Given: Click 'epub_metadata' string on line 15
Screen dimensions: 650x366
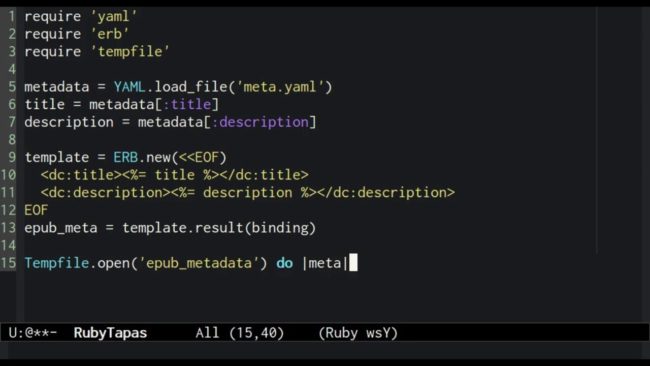Looking at the screenshot, I should coord(199,263).
